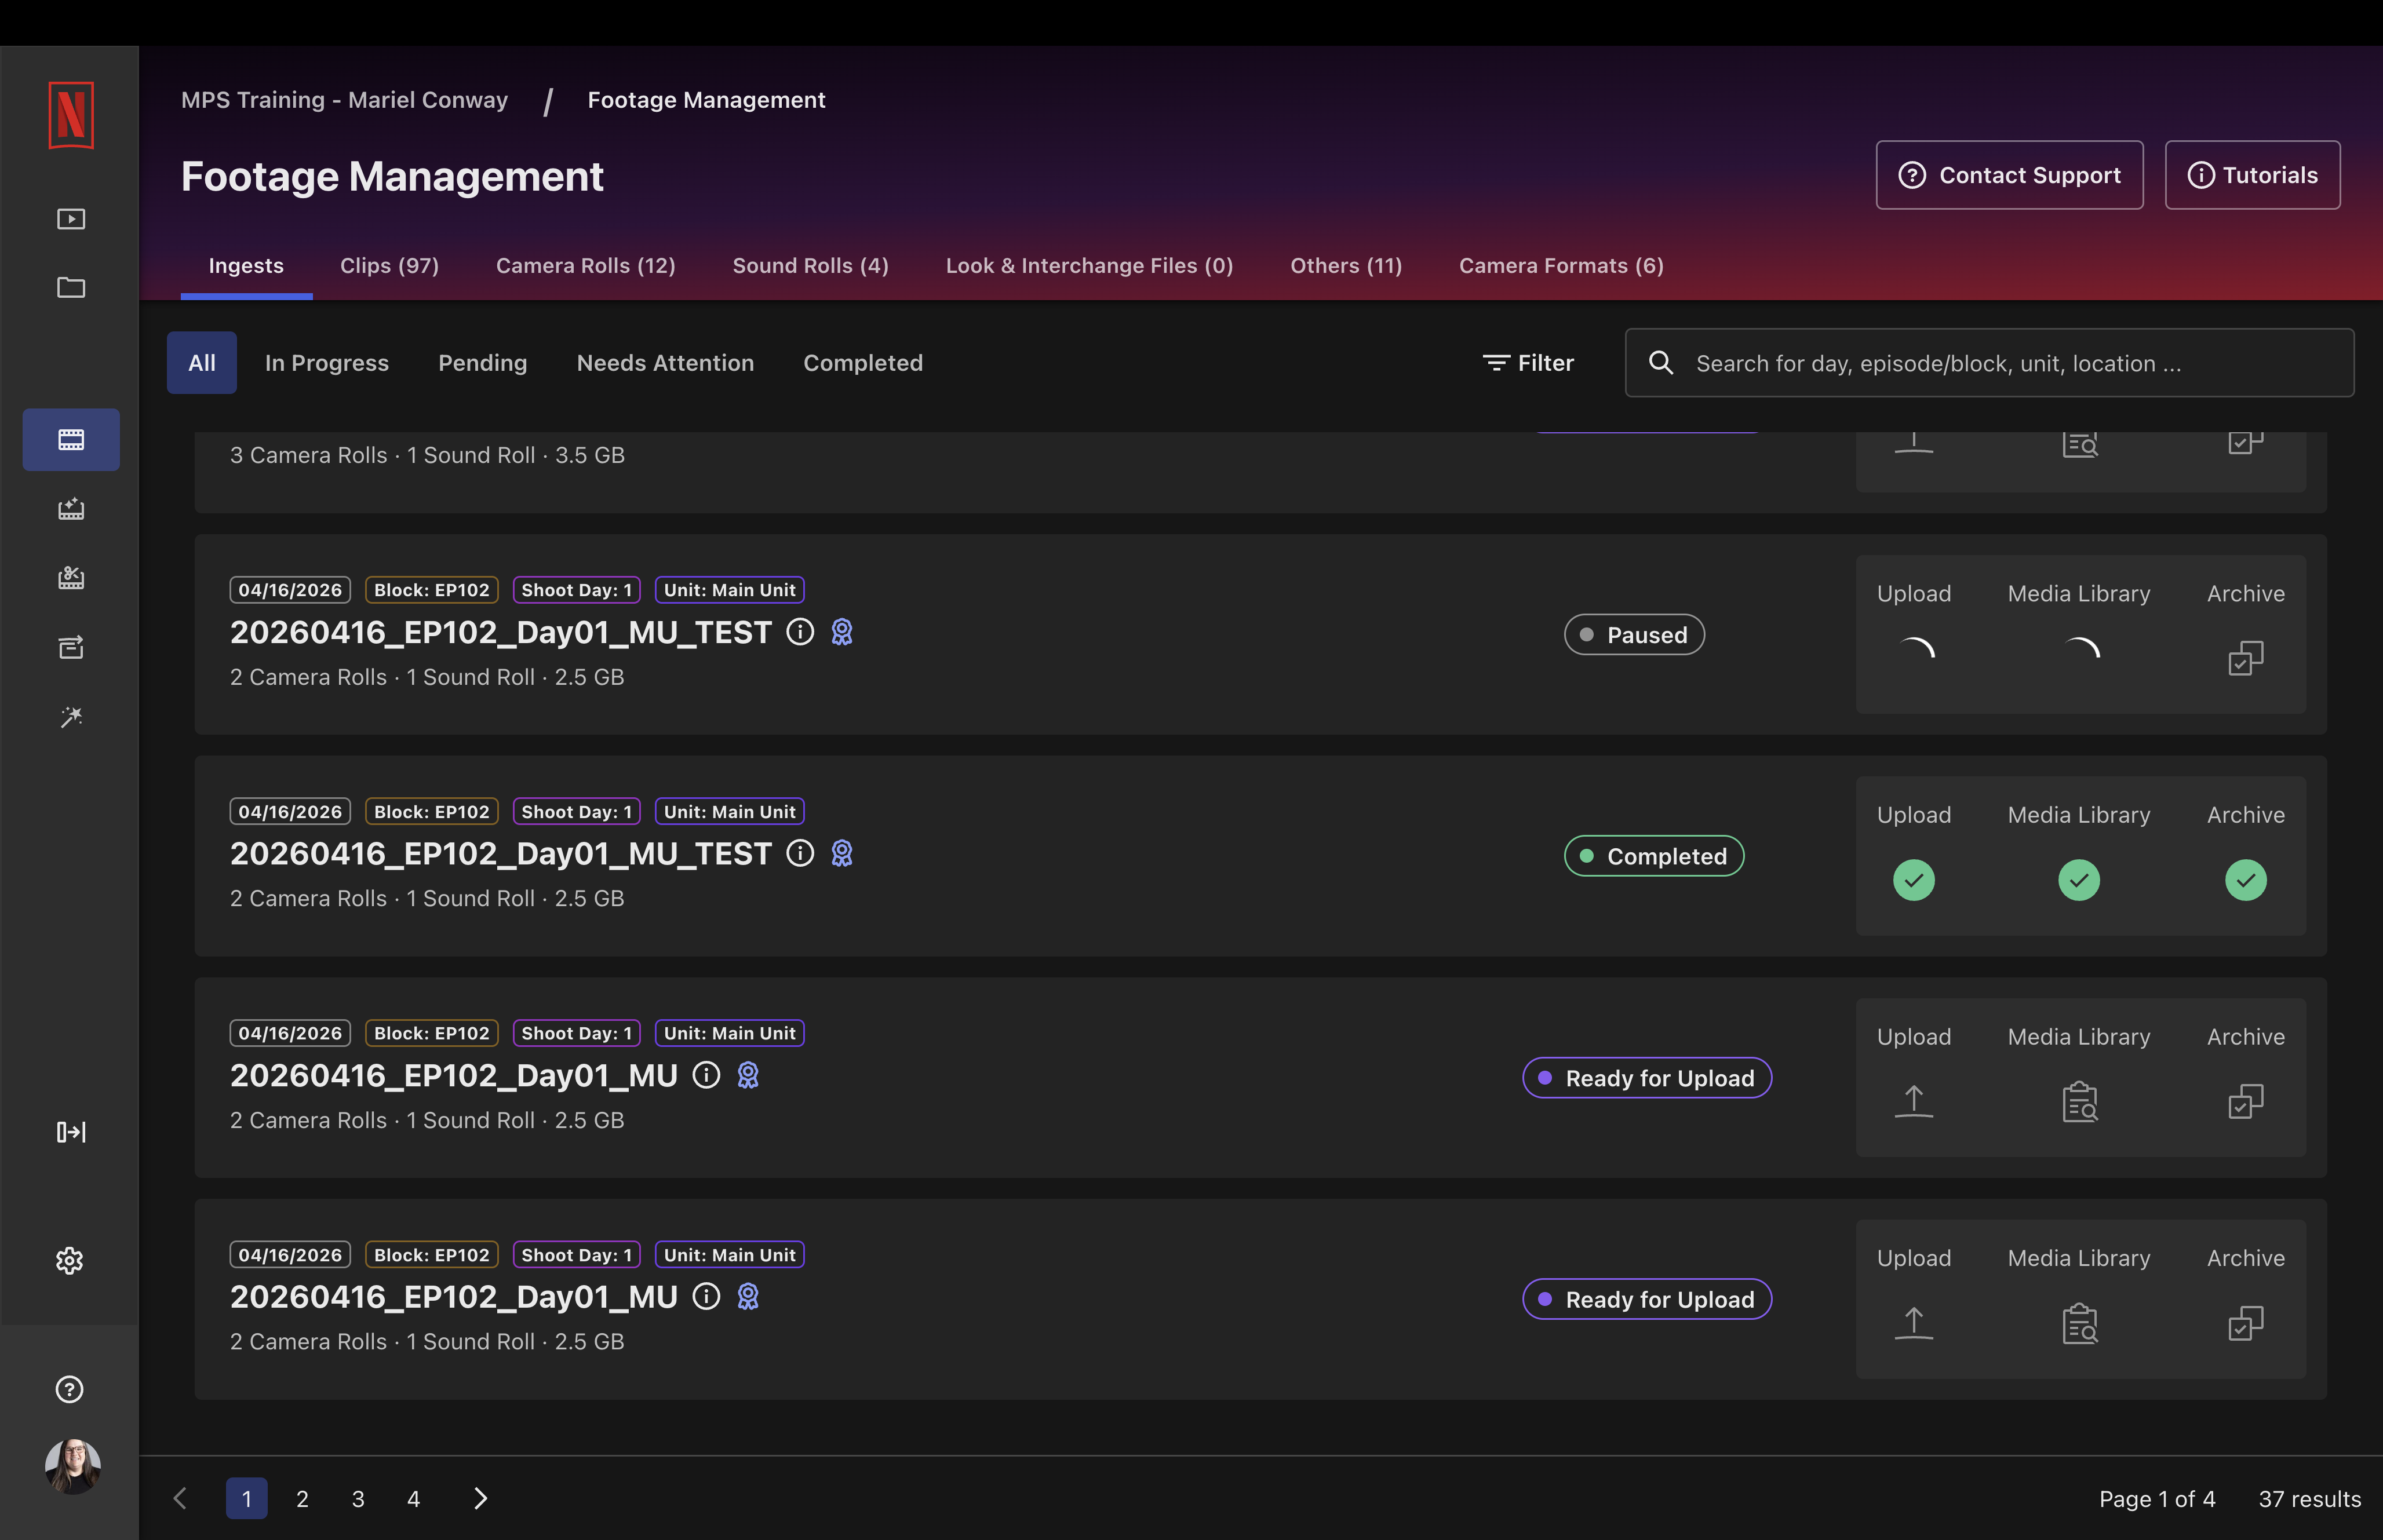The width and height of the screenshot is (2383, 1540).
Task: Open the paused 20260416_EP102_Day01_MU_TEST ingest title
Action: [501, 632]
